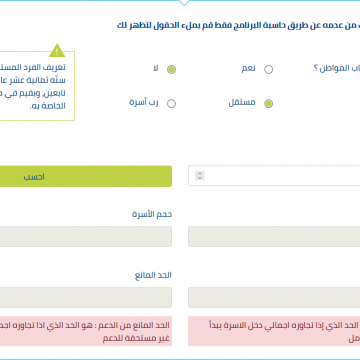Click the الحد المانع label
The height and width of the screenshot is (360, 360).
pyautogui.click(x=153, y=275)
